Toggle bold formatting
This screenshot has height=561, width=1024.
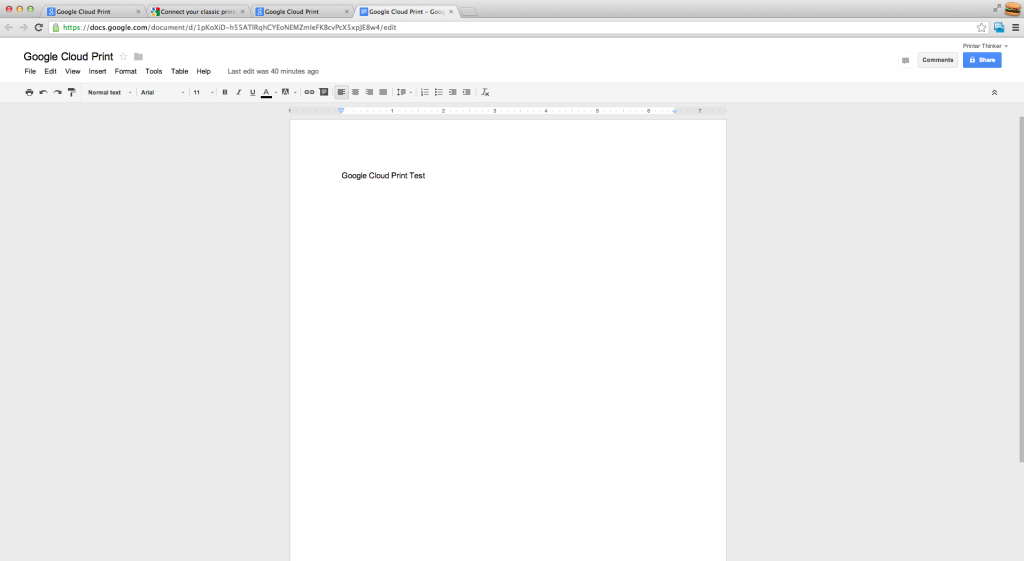[x=224, y=92]
